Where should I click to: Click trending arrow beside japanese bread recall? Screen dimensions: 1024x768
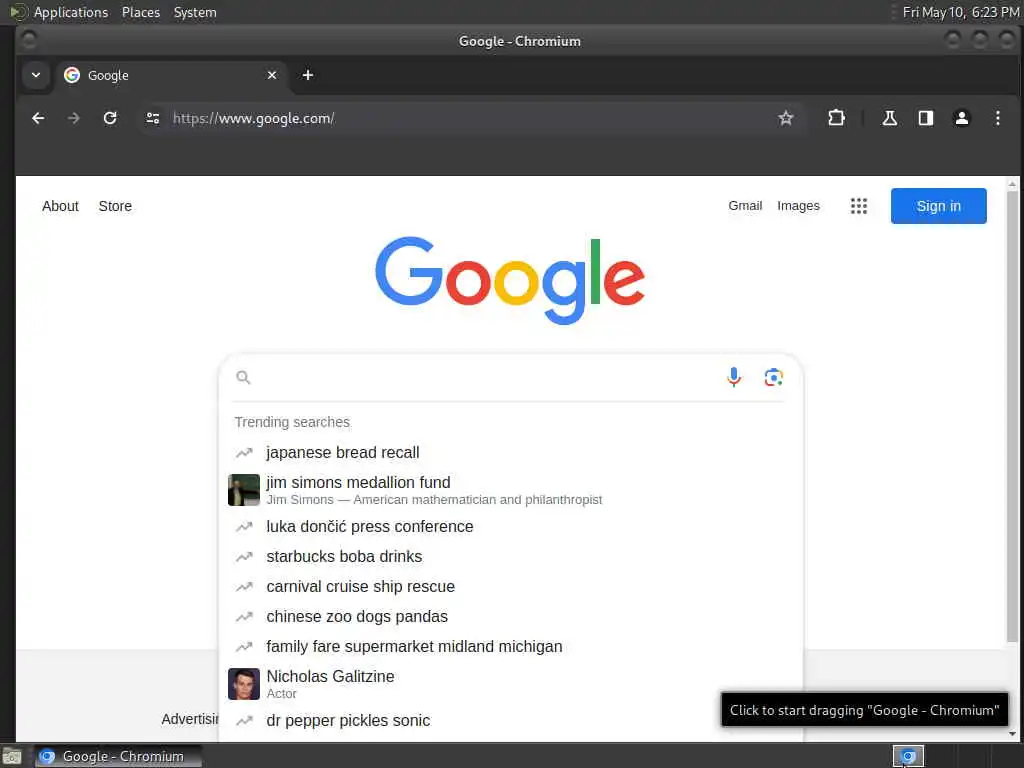[x=244, y=453]
